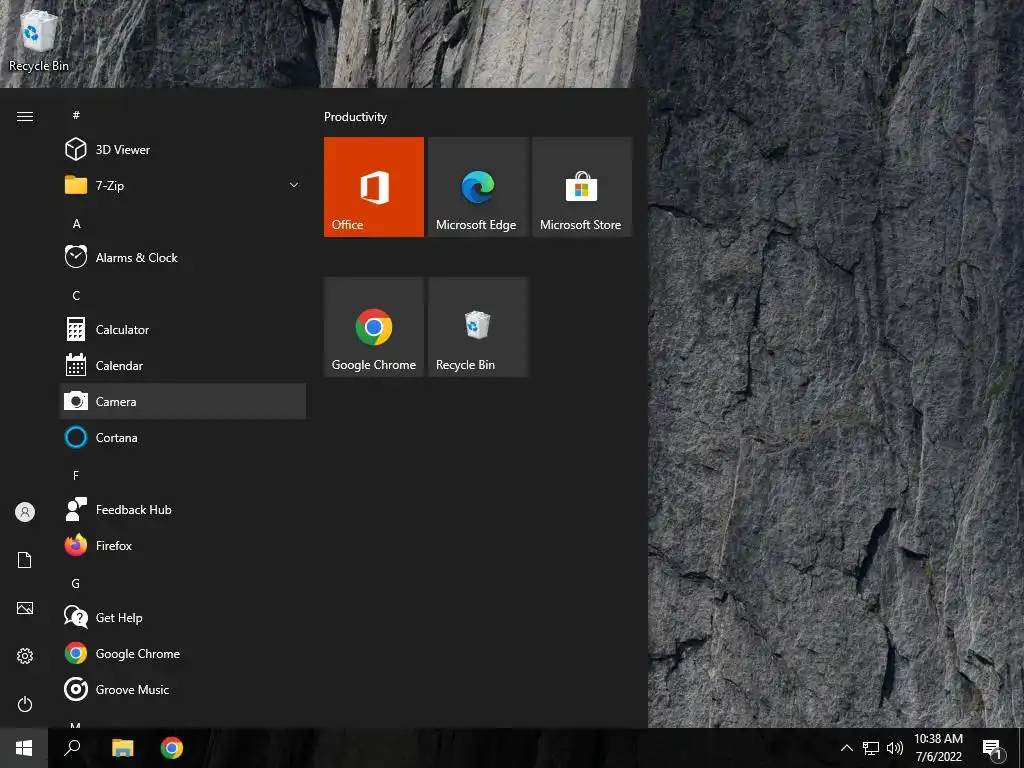1024x768 pixels.
Task: Open the Microsoft Store tile
Action: click(x=582, y=187)
